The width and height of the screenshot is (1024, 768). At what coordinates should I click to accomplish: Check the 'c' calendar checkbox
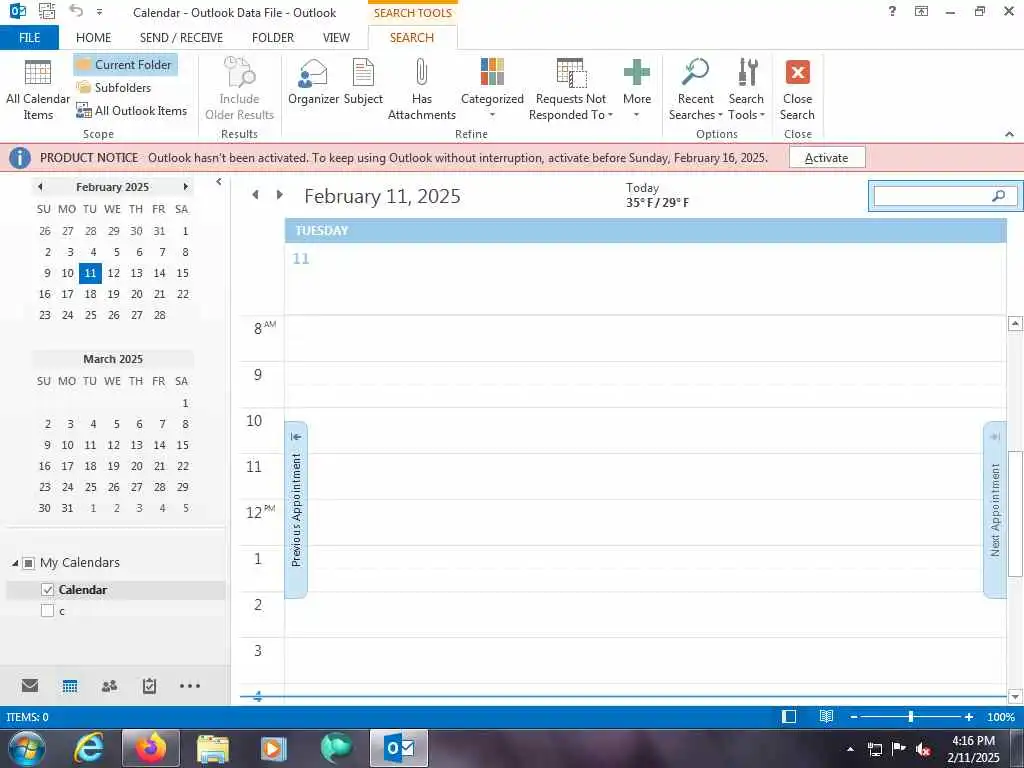tap(47, 611)
